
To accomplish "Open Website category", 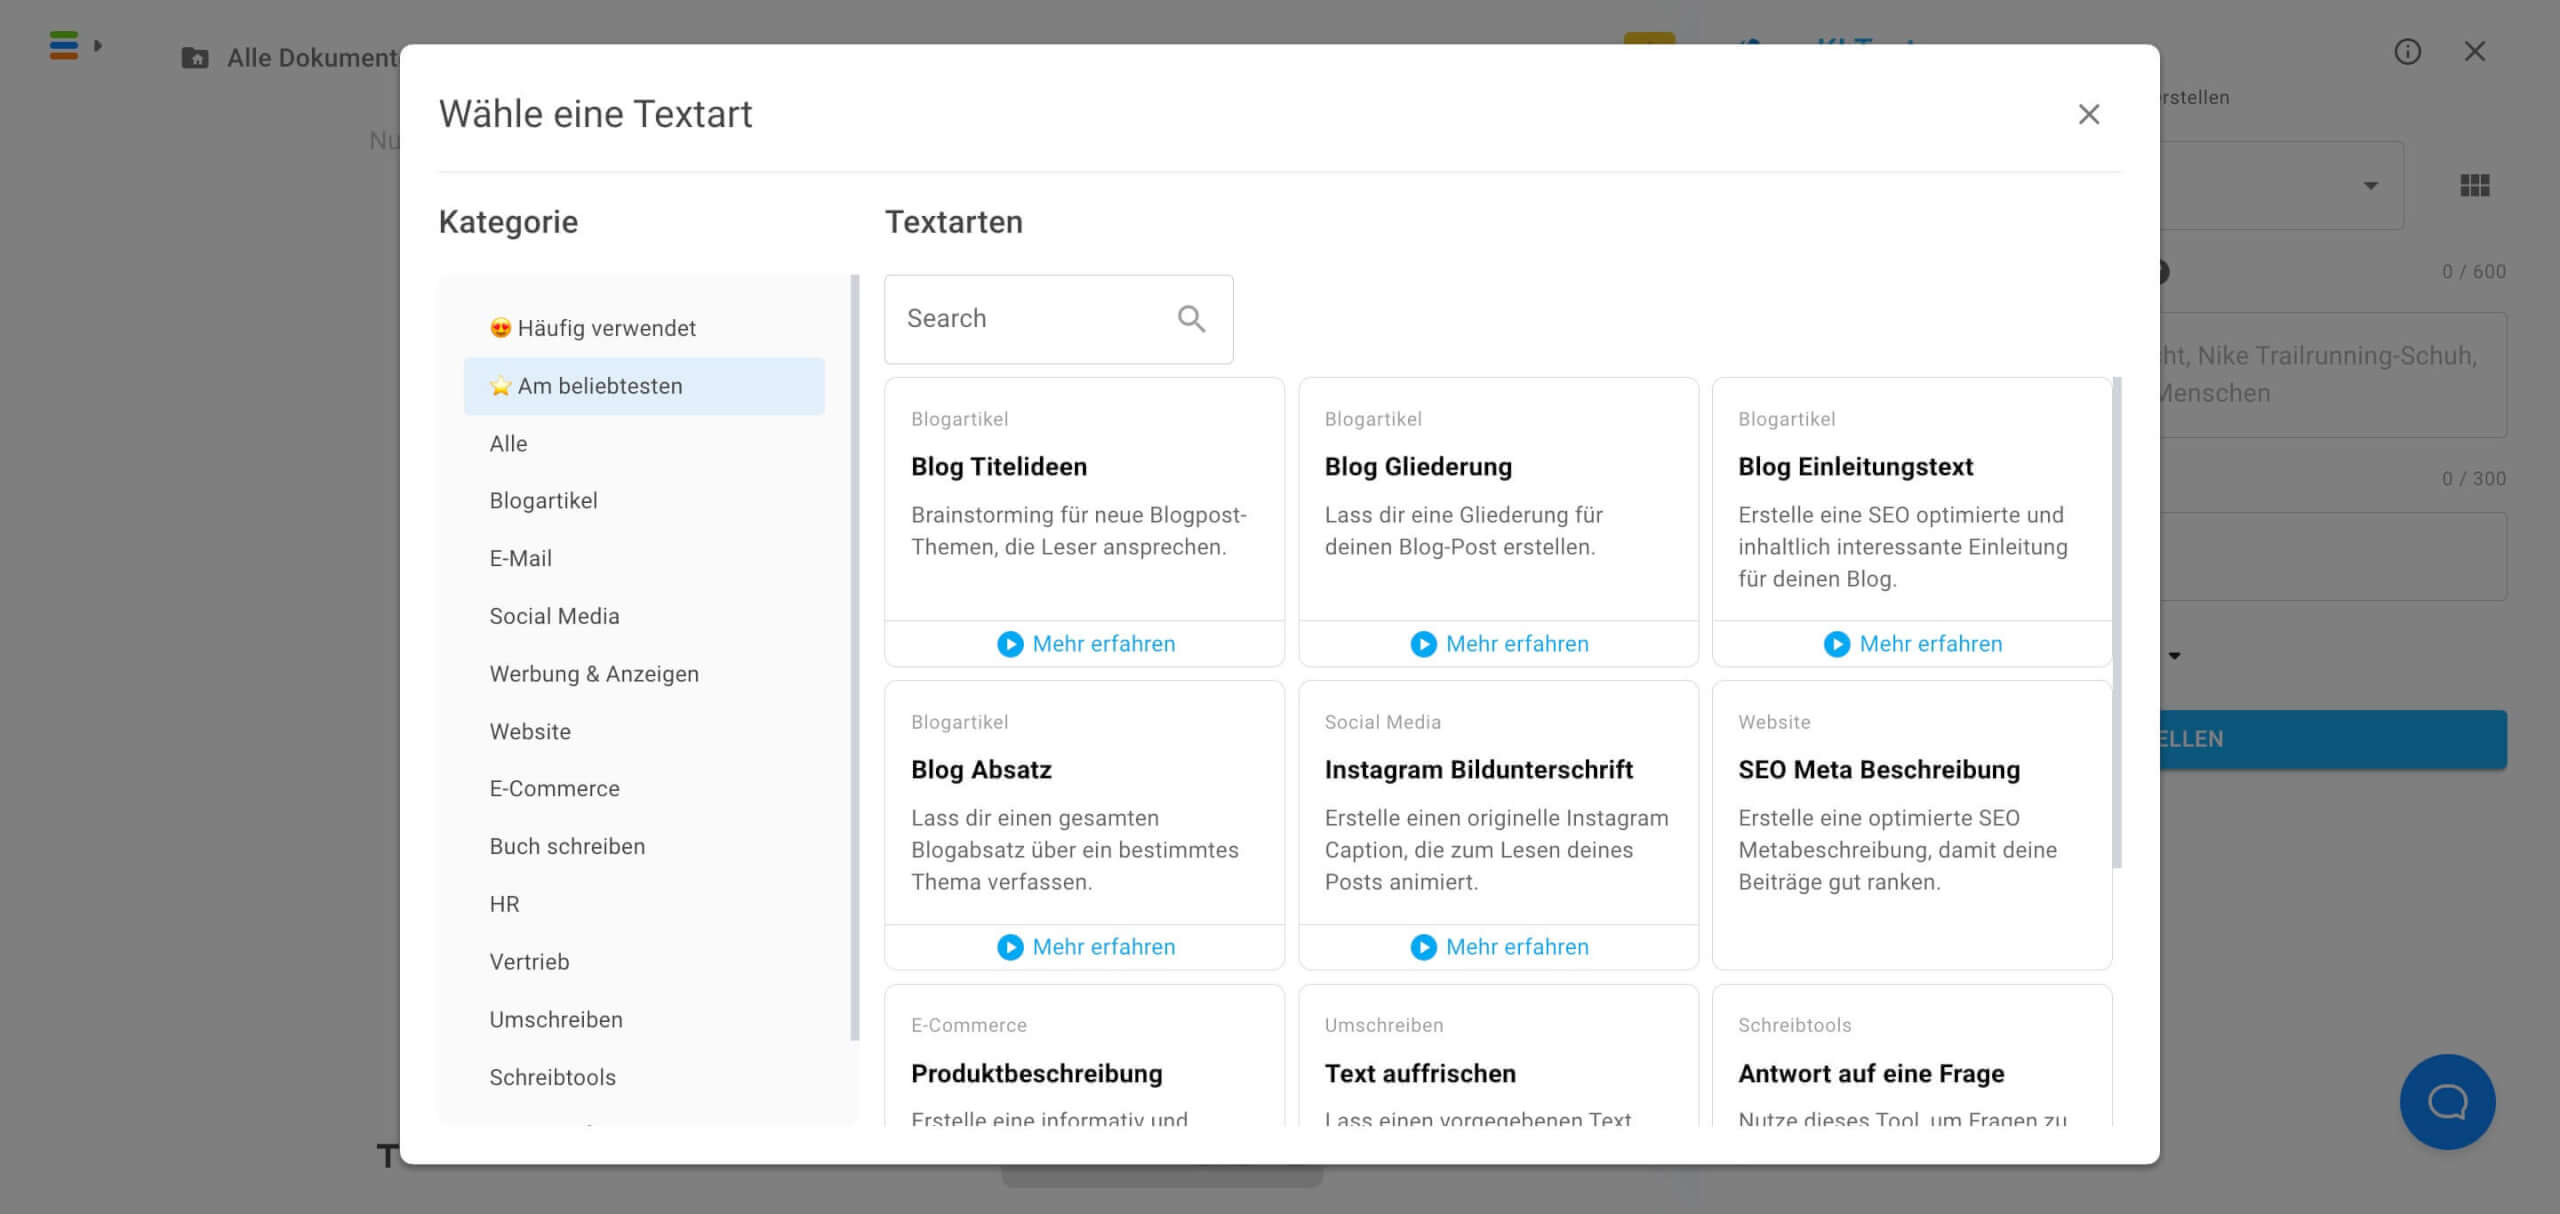I will point(644,731).
